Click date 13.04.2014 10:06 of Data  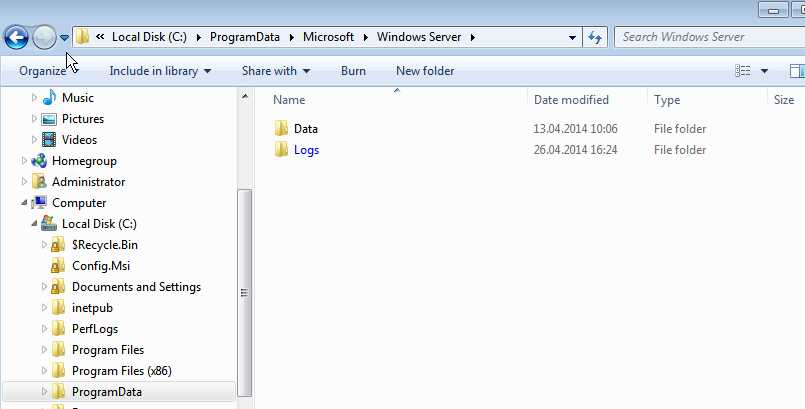tap(575, 129)
